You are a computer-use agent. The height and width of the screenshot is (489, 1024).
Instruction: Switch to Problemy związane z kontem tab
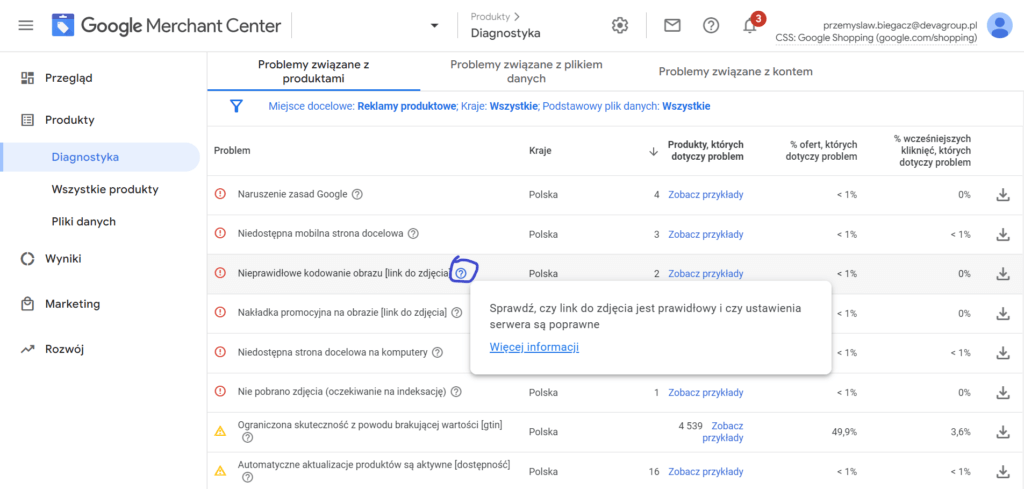[x=735, y=72]
